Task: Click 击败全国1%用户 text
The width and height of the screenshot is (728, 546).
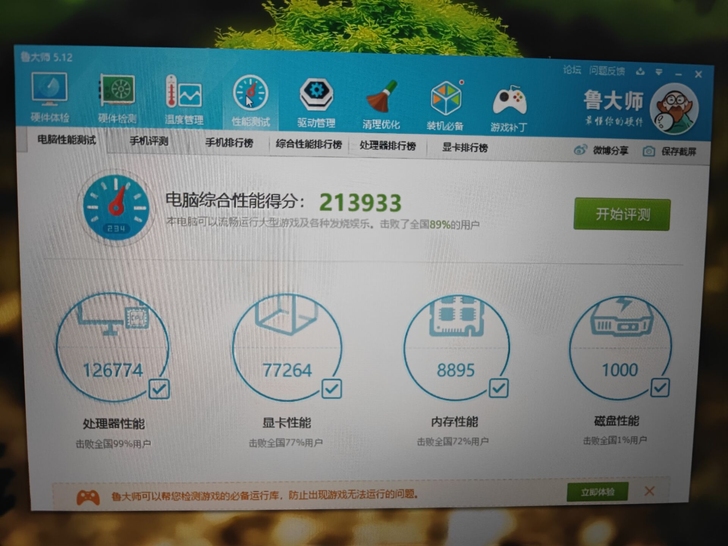Action: tap(615, 440)
